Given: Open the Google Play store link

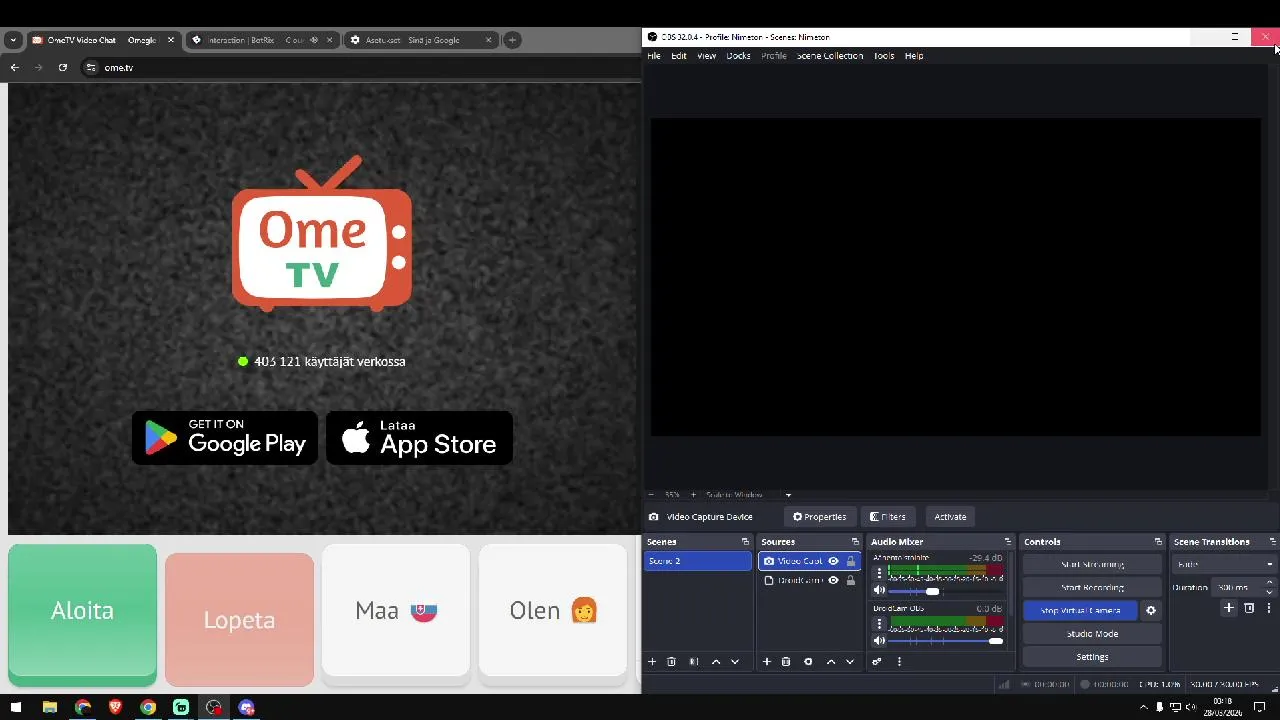Looking at the screenshot, I should click(225, 438).
